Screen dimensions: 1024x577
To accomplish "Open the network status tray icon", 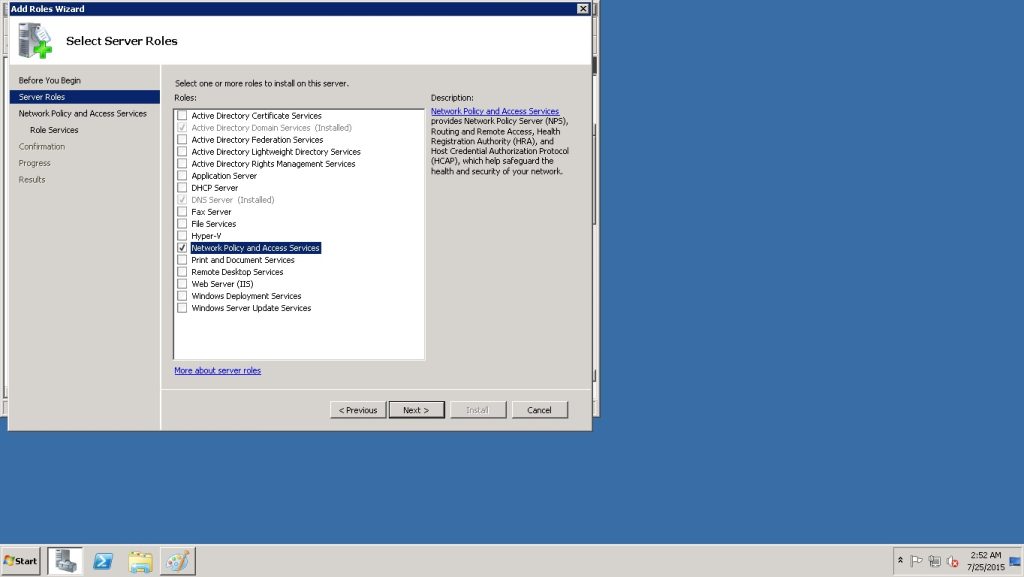I will tap(934, 561).
